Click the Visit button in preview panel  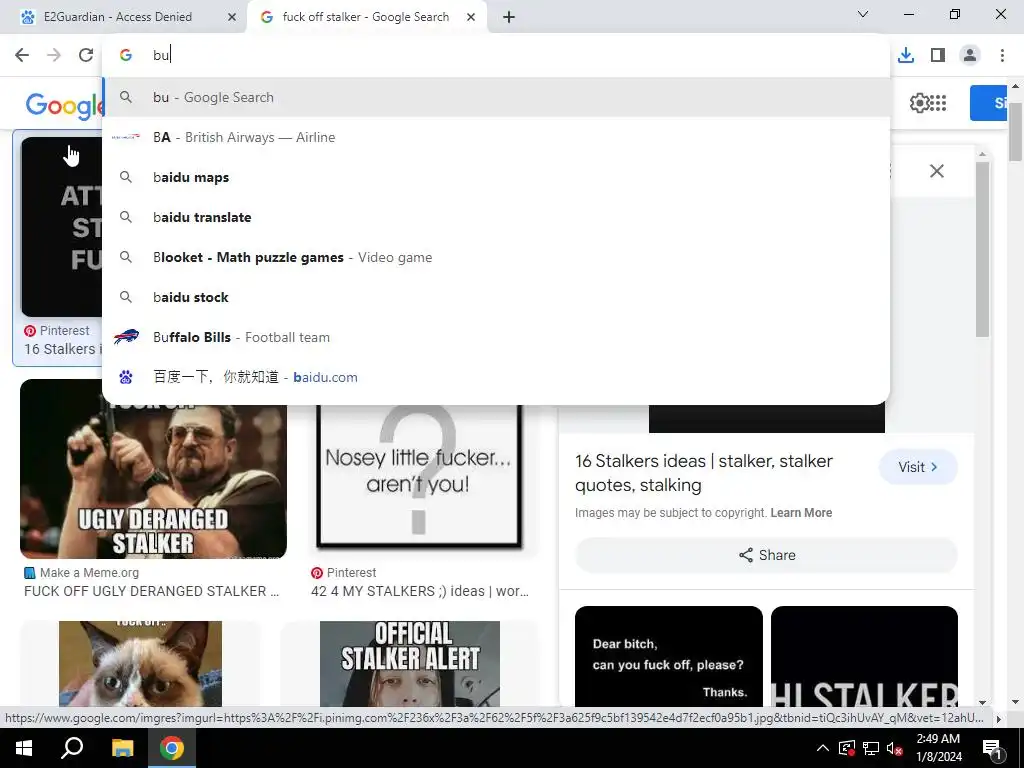[918, 467]
